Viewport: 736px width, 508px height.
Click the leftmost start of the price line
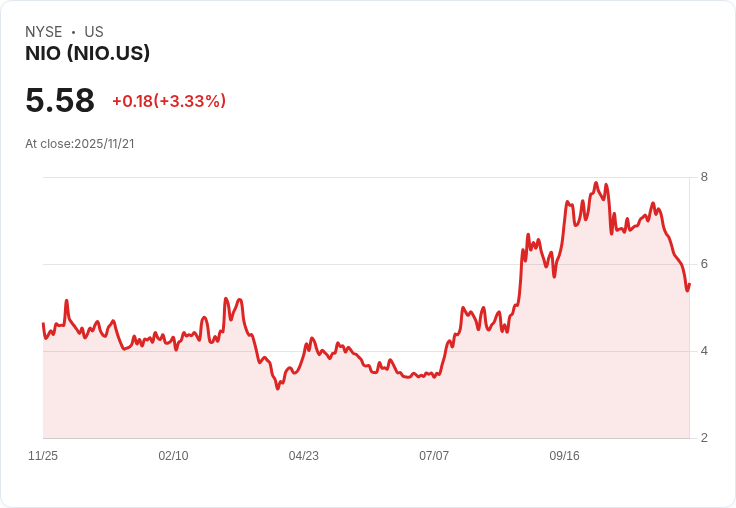43,323
